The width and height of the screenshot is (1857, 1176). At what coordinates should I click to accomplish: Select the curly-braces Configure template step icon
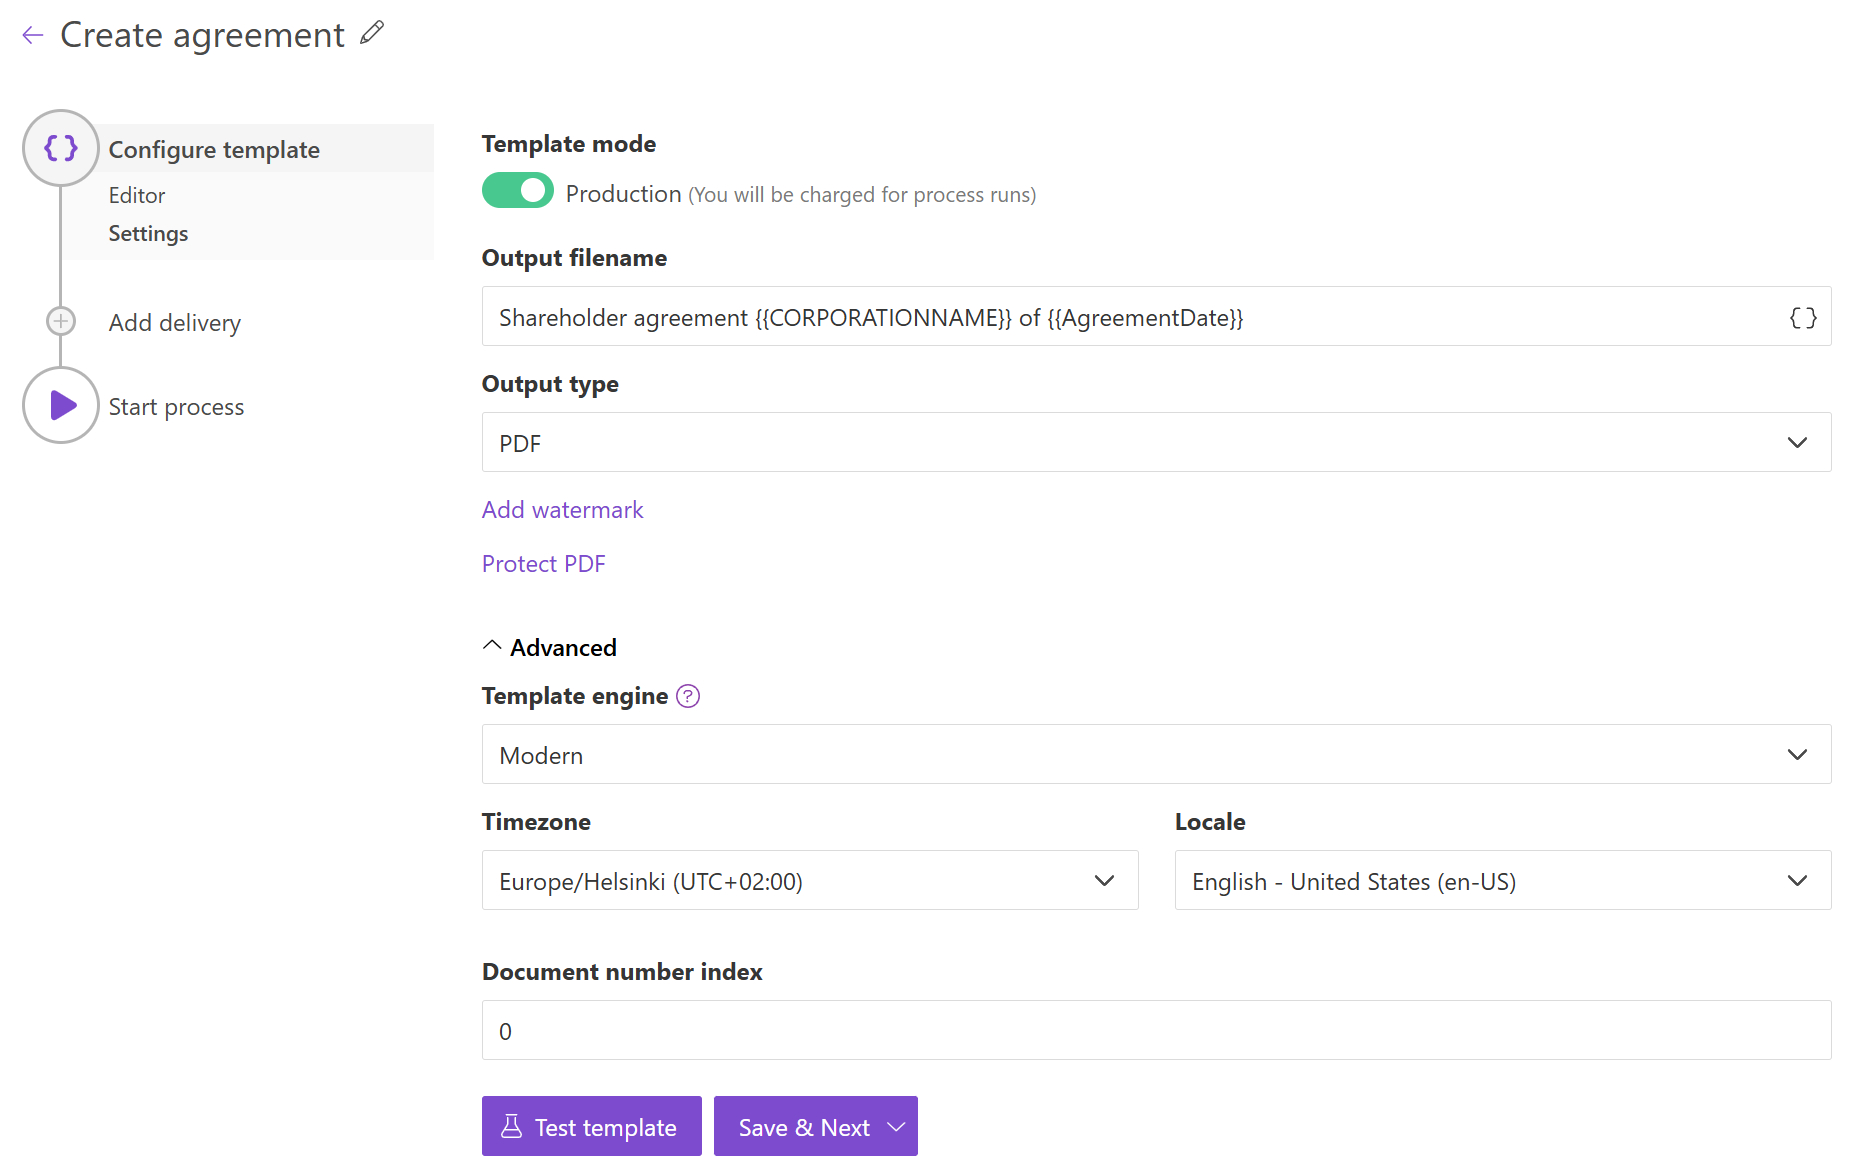pyautogui.click(x=60, y=148)
